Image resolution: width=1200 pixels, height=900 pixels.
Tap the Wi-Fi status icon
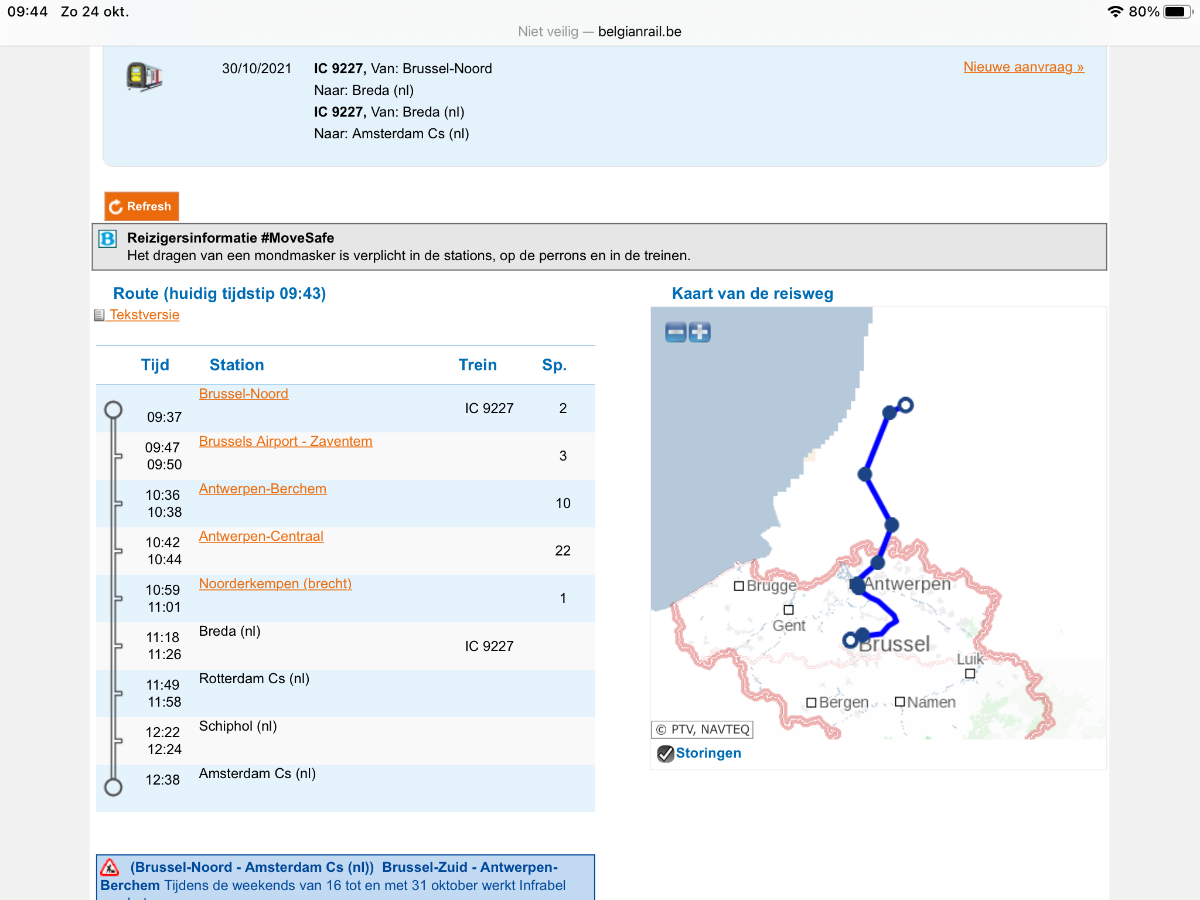click(1115, 12)
